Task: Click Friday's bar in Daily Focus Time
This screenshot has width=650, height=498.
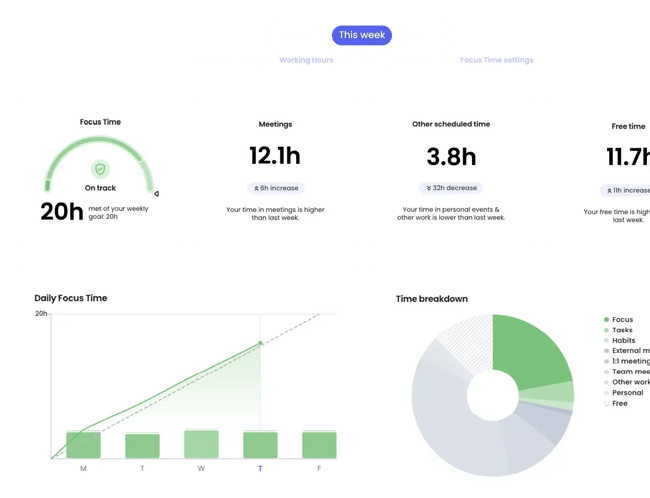Action: pos(319,445)
